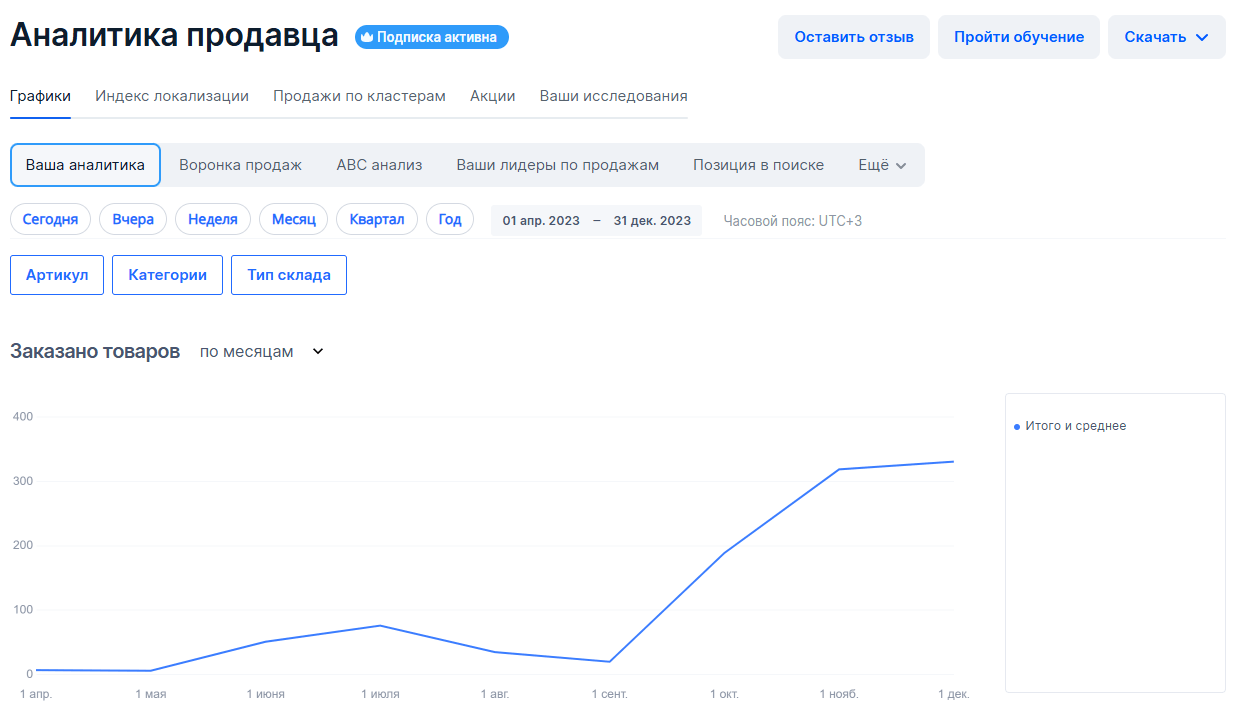Select the Квартал period chip
The height and width of the screenshot is (728, 1240).
(377, 220)
